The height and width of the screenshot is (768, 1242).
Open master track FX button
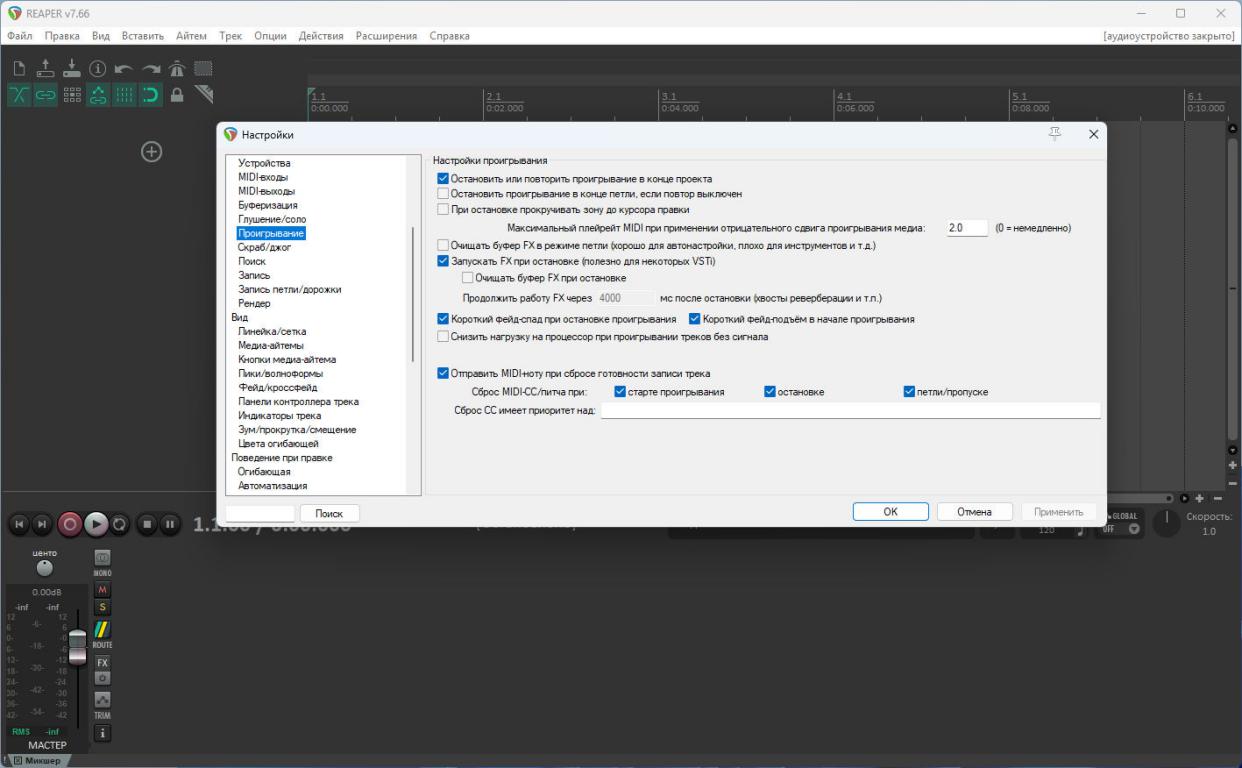(x=102, y=662)
